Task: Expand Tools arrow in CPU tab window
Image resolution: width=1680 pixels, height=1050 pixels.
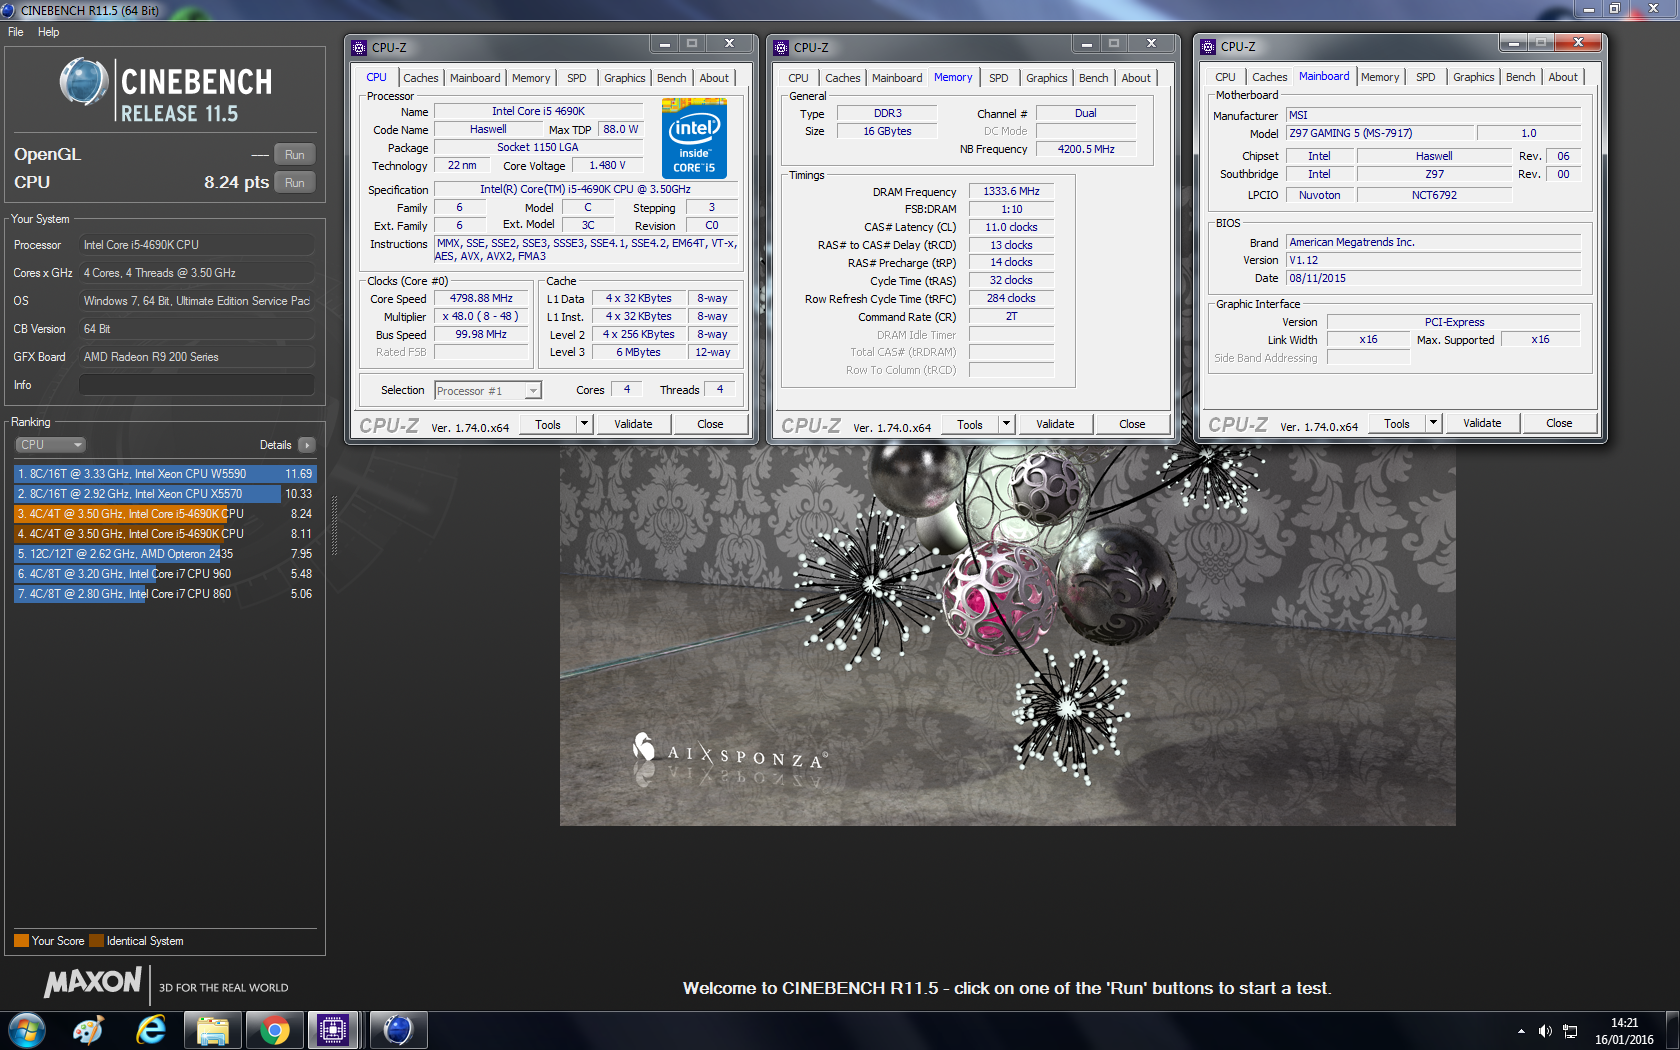Action: 585,424
